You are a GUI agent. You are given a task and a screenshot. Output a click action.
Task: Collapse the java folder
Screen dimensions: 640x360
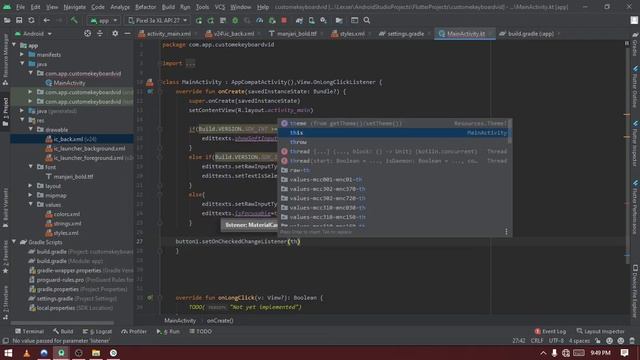pos(22,64)
